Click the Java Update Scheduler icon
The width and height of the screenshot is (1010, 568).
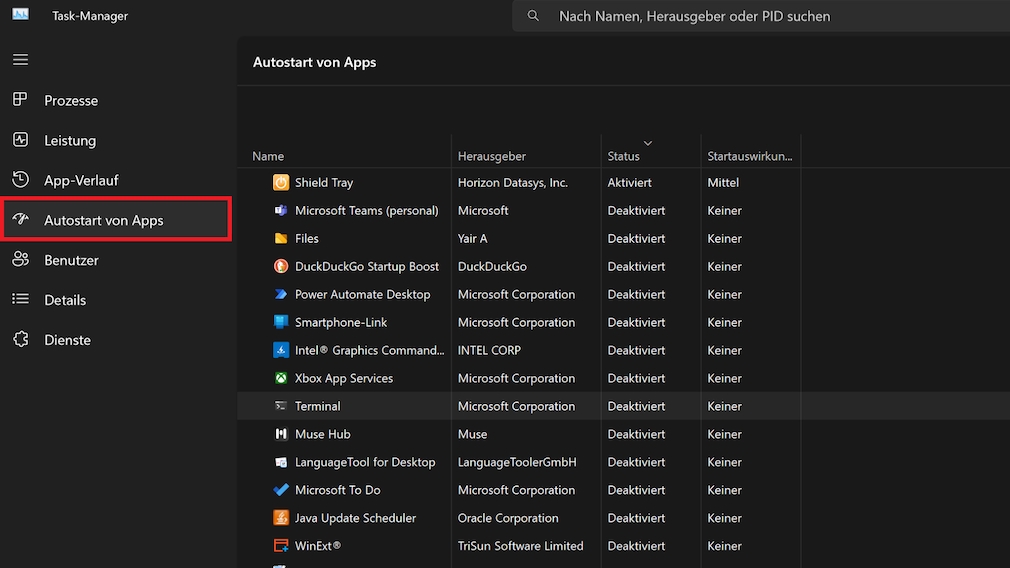pos(281,518)
